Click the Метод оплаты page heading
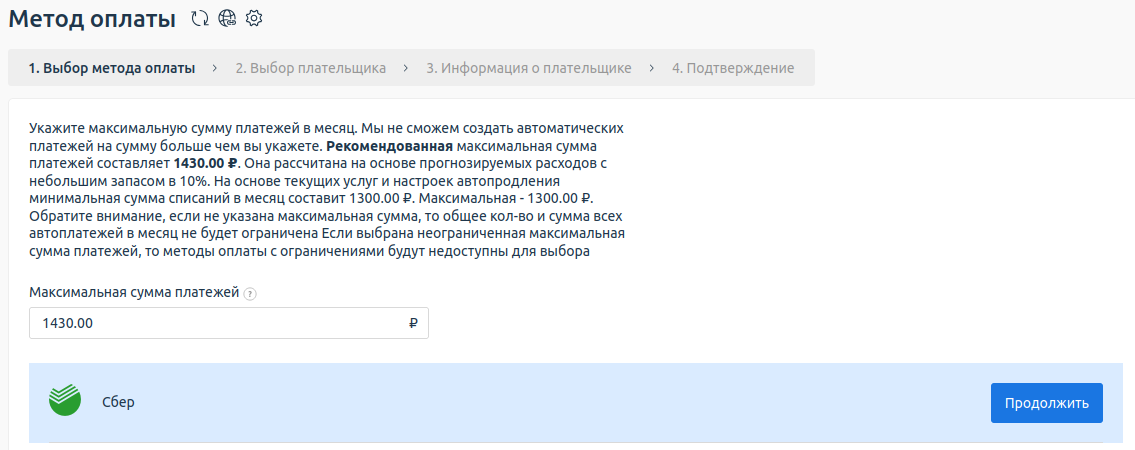1135x450 pixels. (x=92, y=18)
